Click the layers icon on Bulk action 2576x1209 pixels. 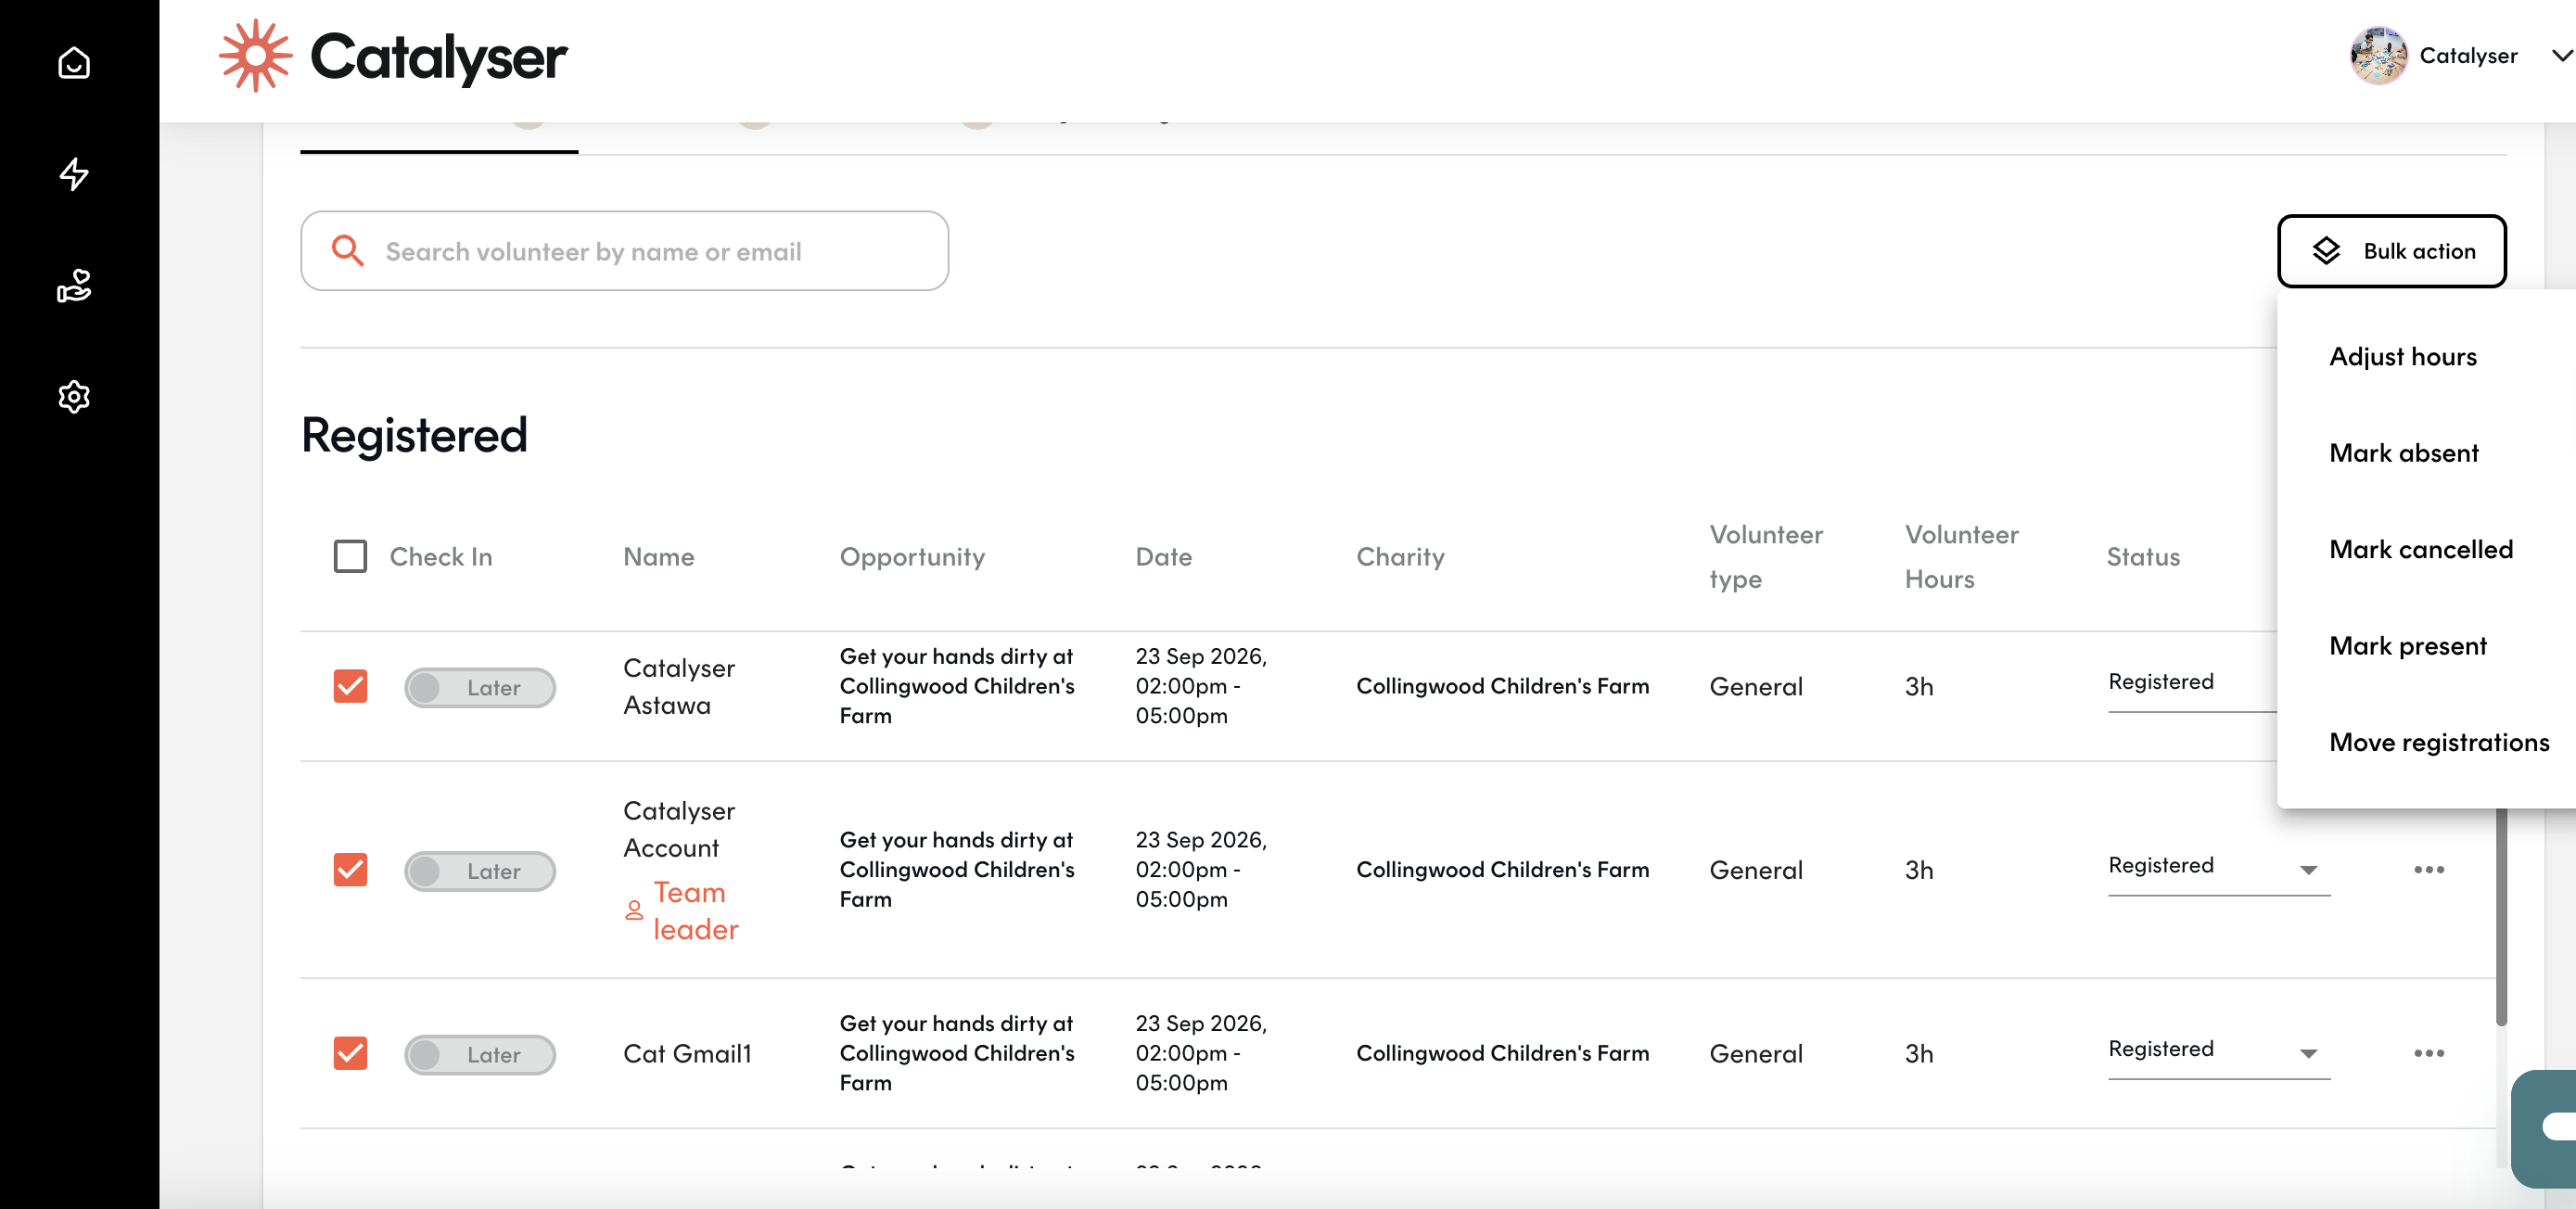tap(2326, 251)
